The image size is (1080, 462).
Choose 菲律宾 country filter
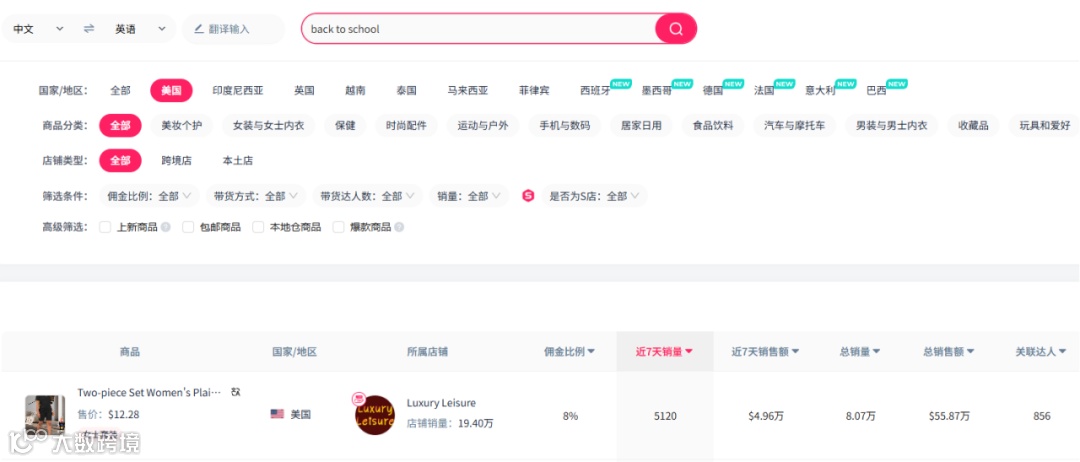(x=534, y=91)
